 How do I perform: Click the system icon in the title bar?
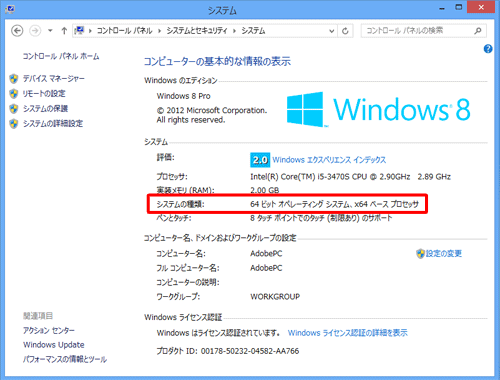click(10, 9)
